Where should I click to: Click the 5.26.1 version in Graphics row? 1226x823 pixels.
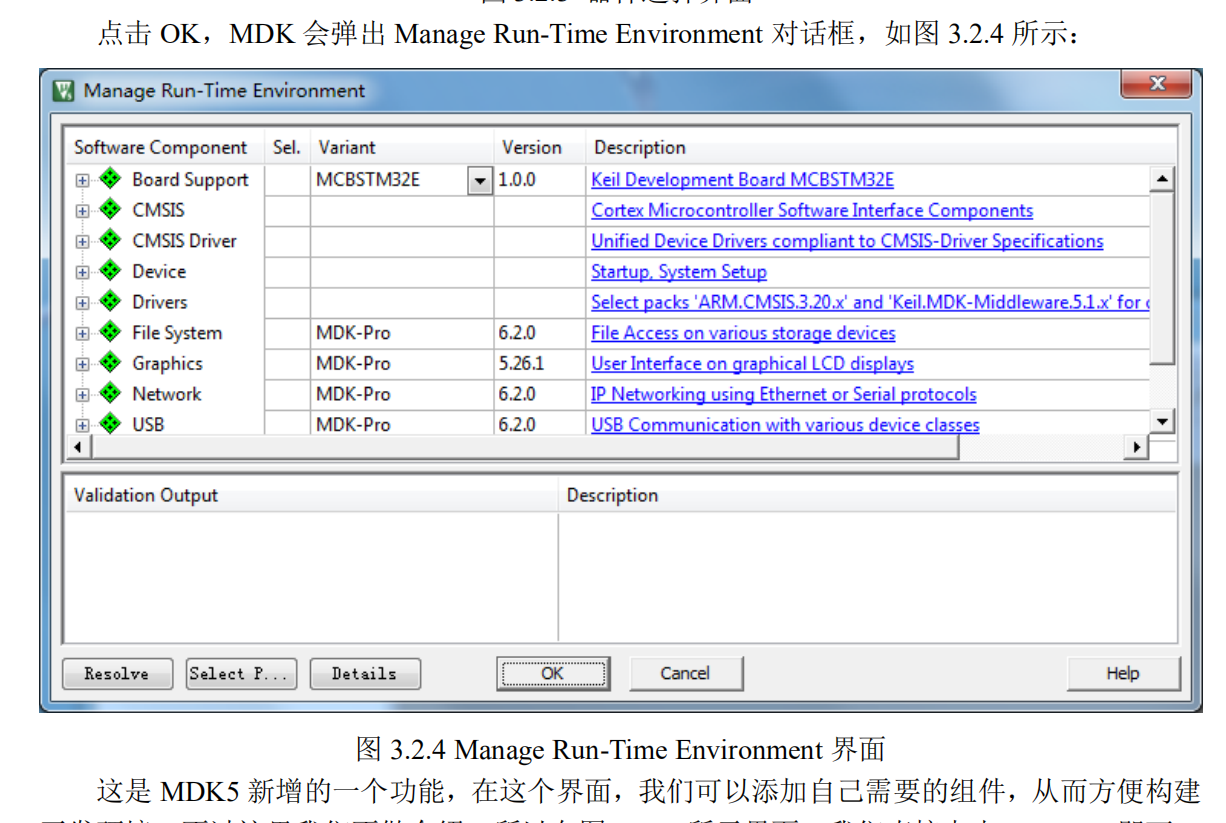[521, 364]
